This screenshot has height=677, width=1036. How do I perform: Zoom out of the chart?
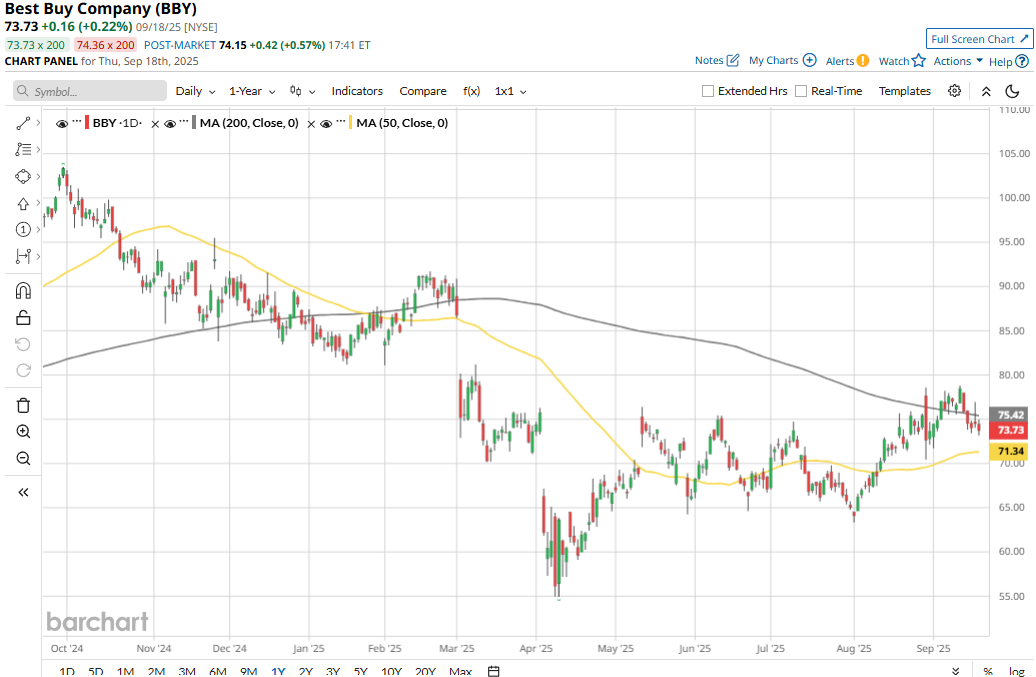tap(23, 458)
